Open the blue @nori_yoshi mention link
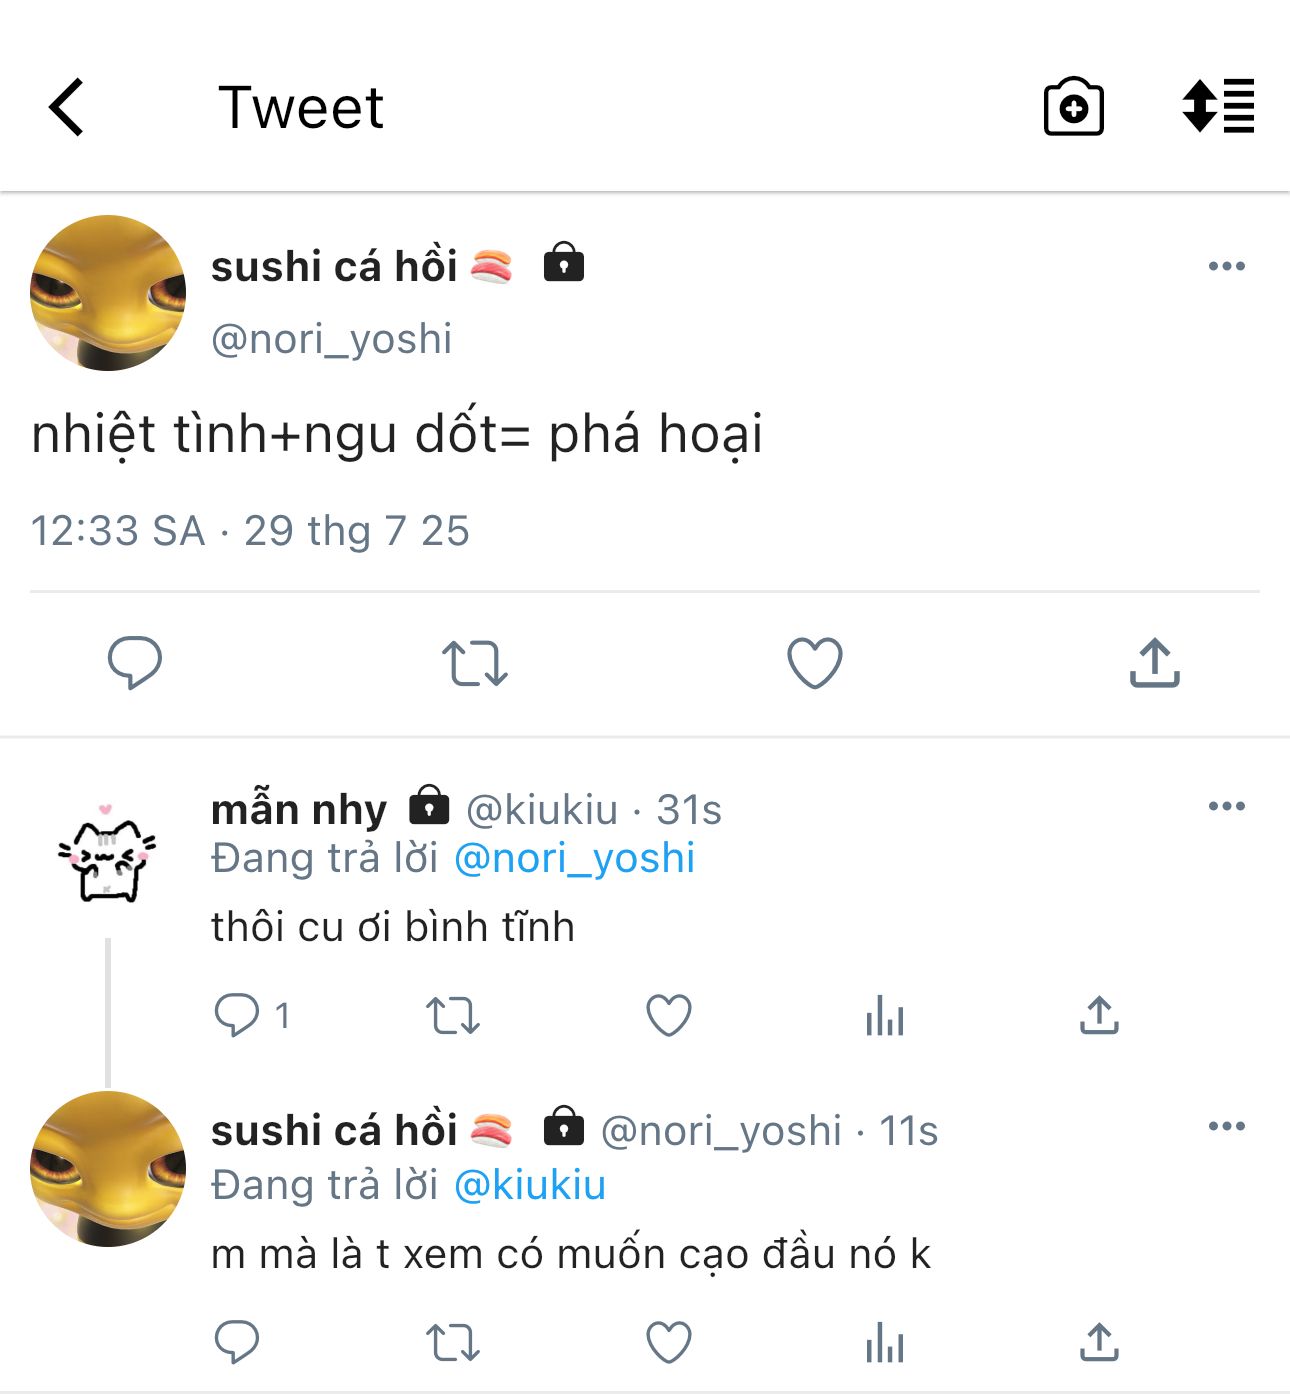 574,858
